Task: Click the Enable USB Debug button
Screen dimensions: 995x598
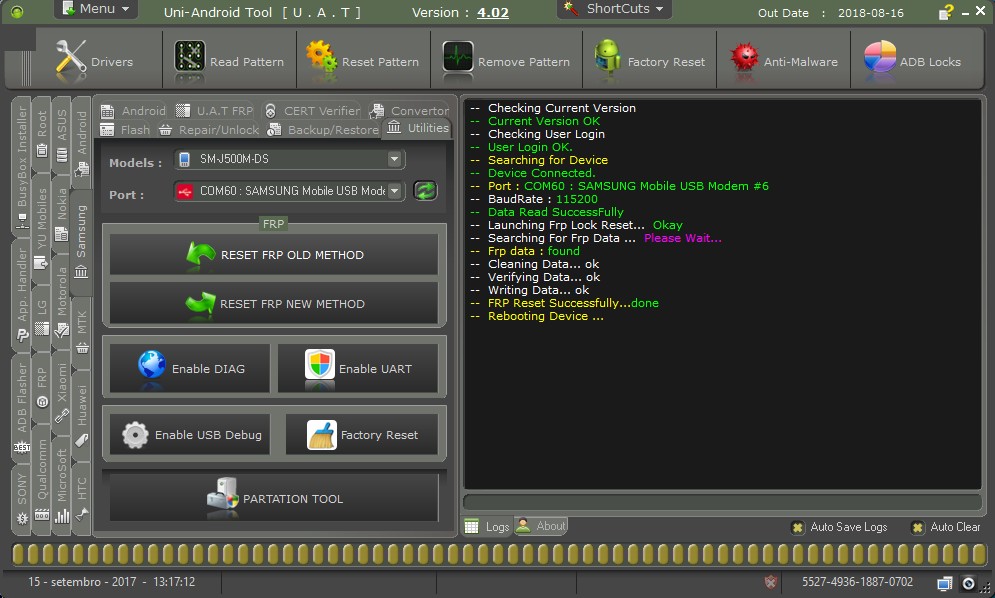Action: (190, 434)
